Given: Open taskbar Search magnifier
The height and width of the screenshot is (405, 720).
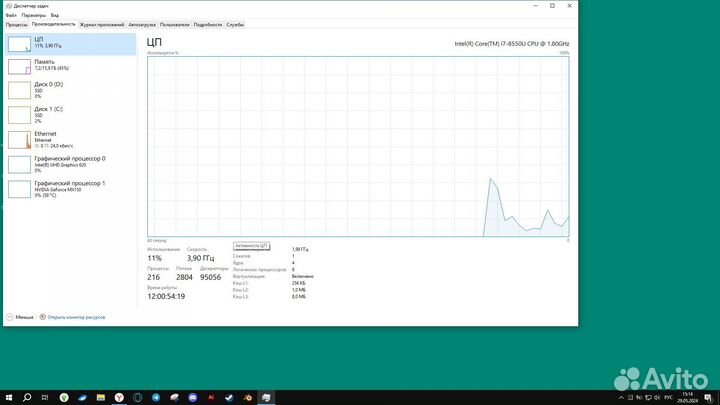Looking at the screenshot, I should coord(27,398).
